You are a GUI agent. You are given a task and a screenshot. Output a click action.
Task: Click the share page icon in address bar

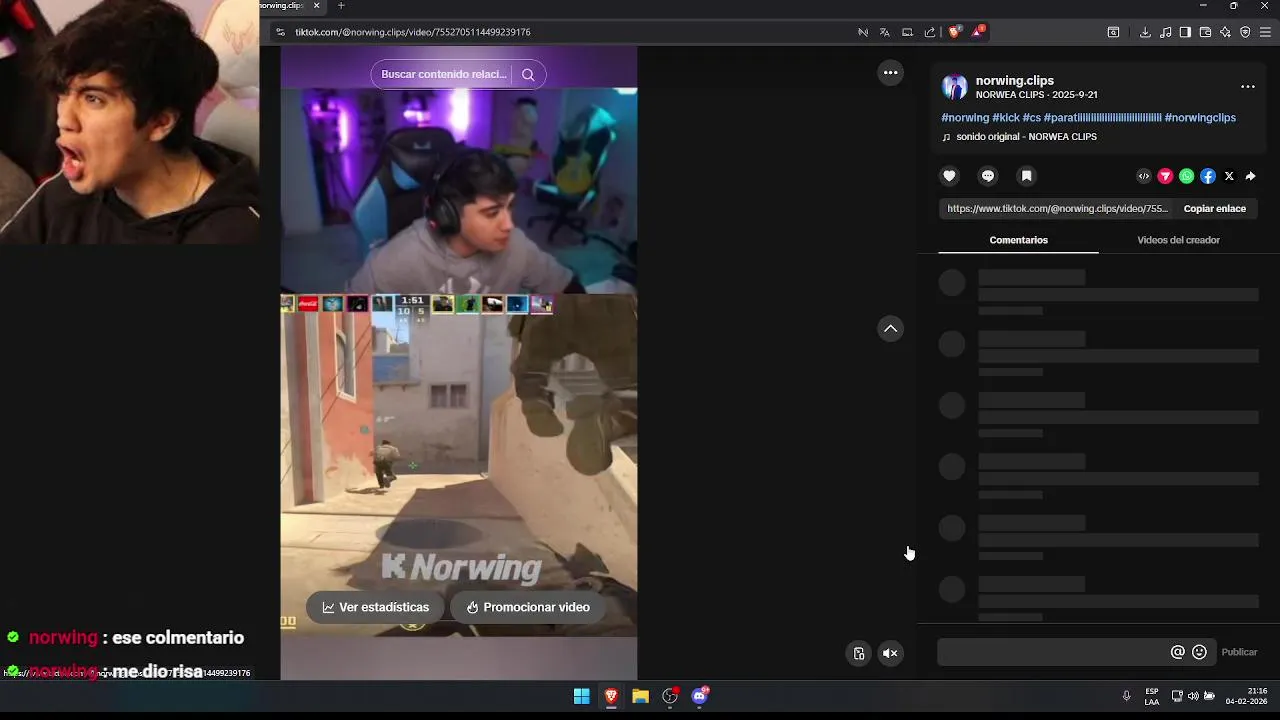point(929,32)
